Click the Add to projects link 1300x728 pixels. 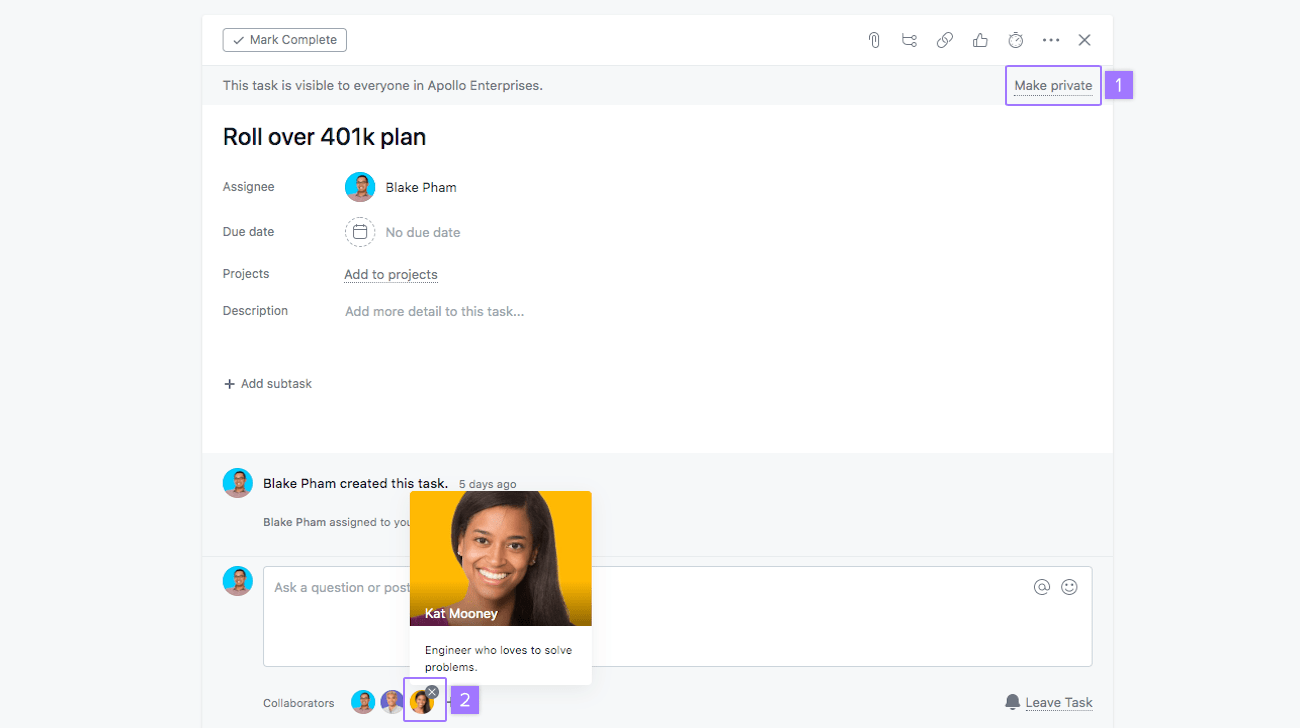coord(391,274)
